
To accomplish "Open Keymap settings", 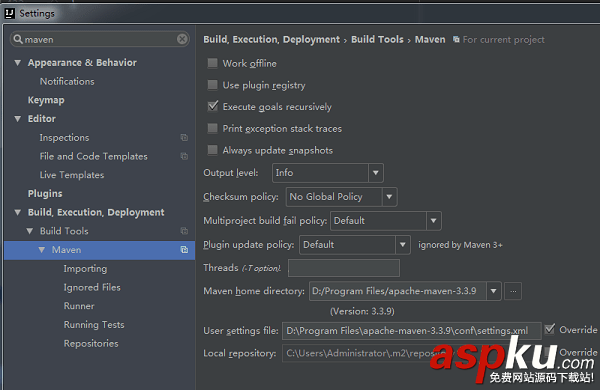I will pos(46,100).
